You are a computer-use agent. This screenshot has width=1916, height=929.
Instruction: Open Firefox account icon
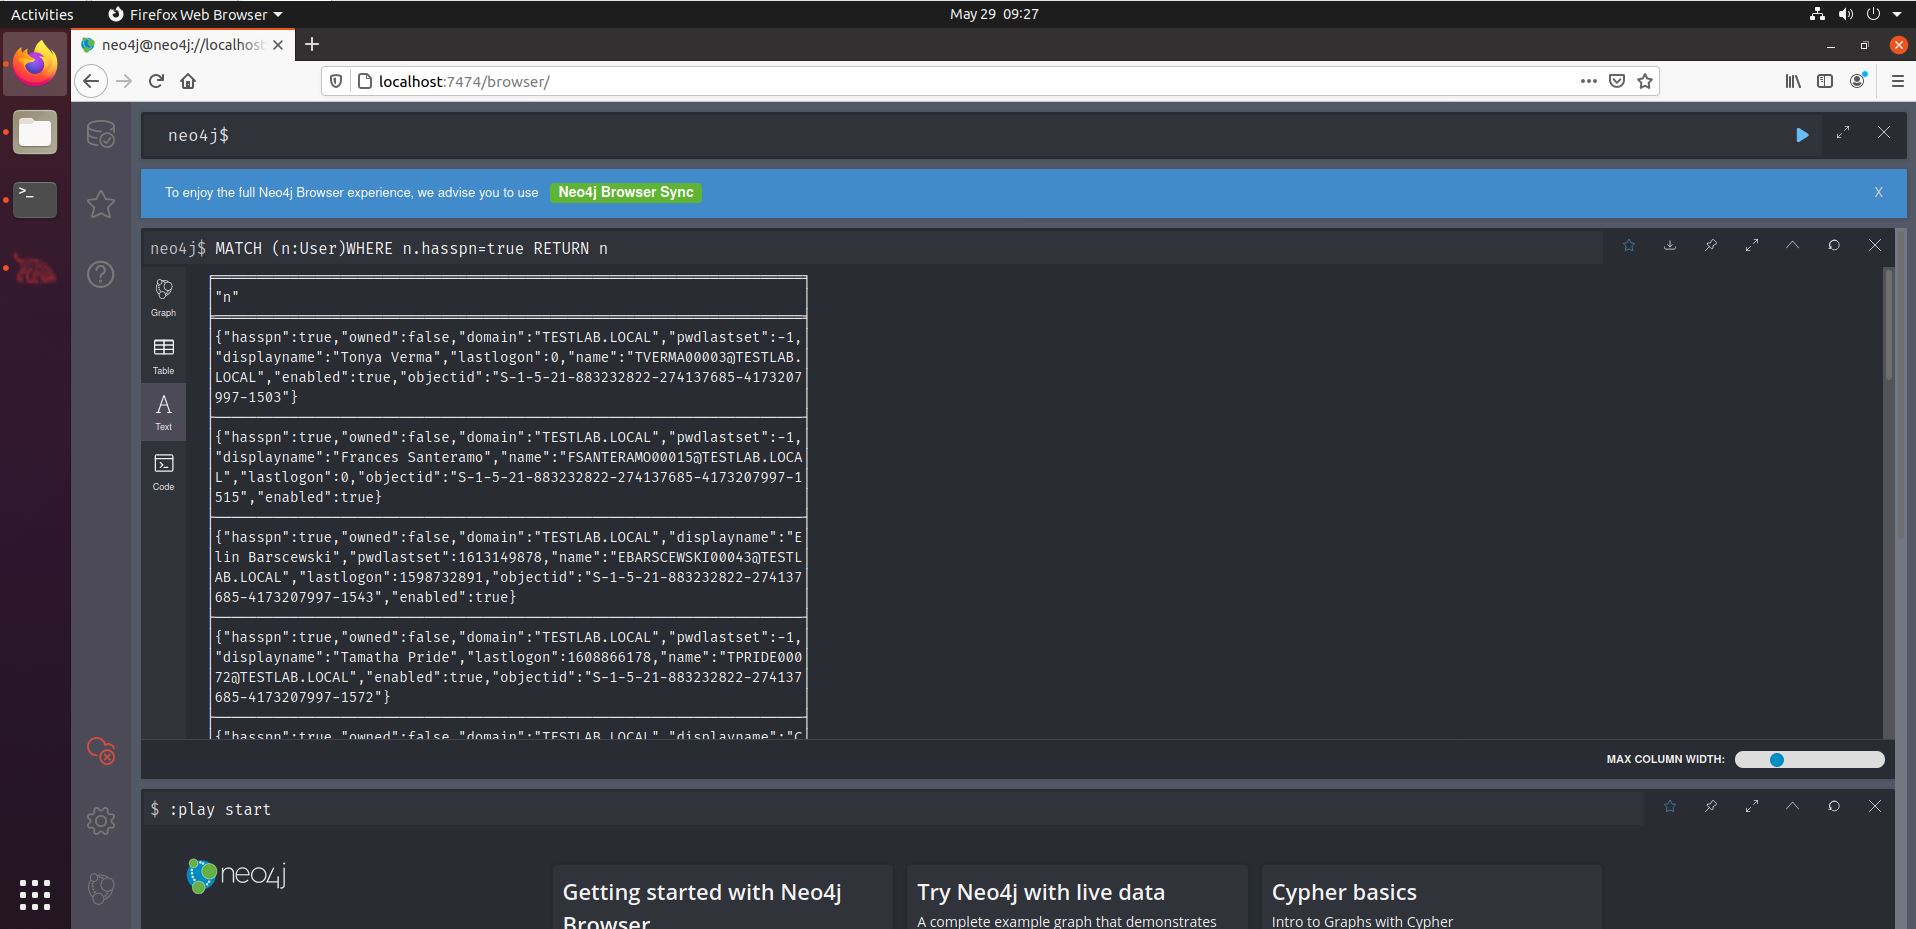tap(1858, 80)
